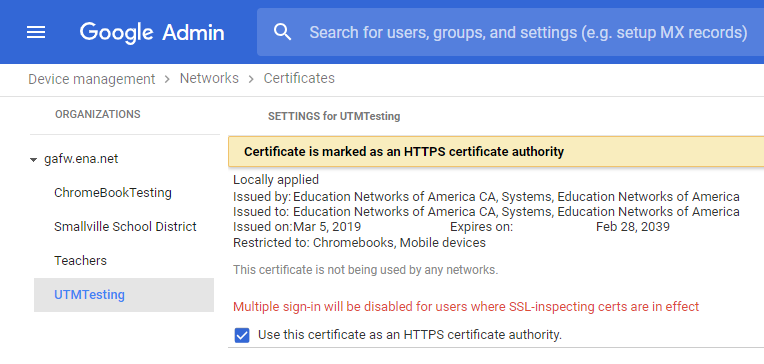This screenshot has height=364, width=764.
Task: Click the Feb 28, 2039 expiry date
Action: pos(632,227)
